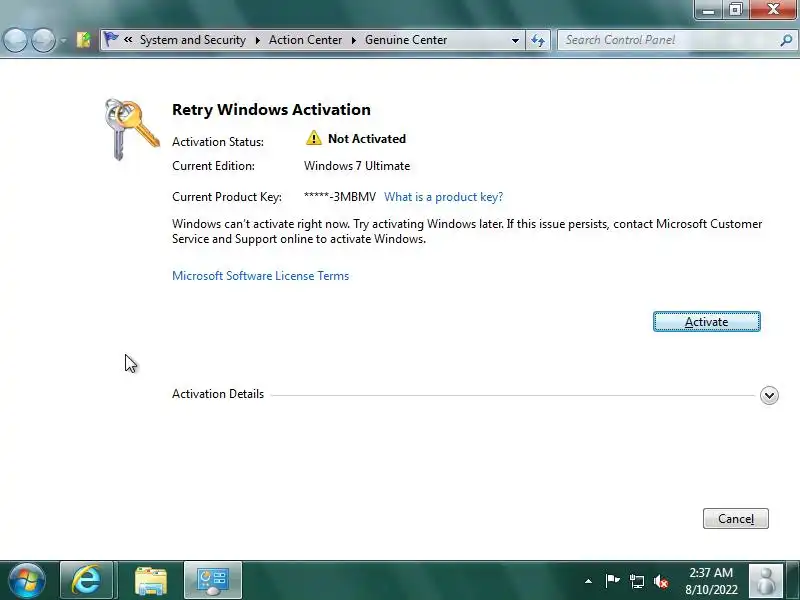Select the '*****-3MBMV' product key text

click(340, 197)
